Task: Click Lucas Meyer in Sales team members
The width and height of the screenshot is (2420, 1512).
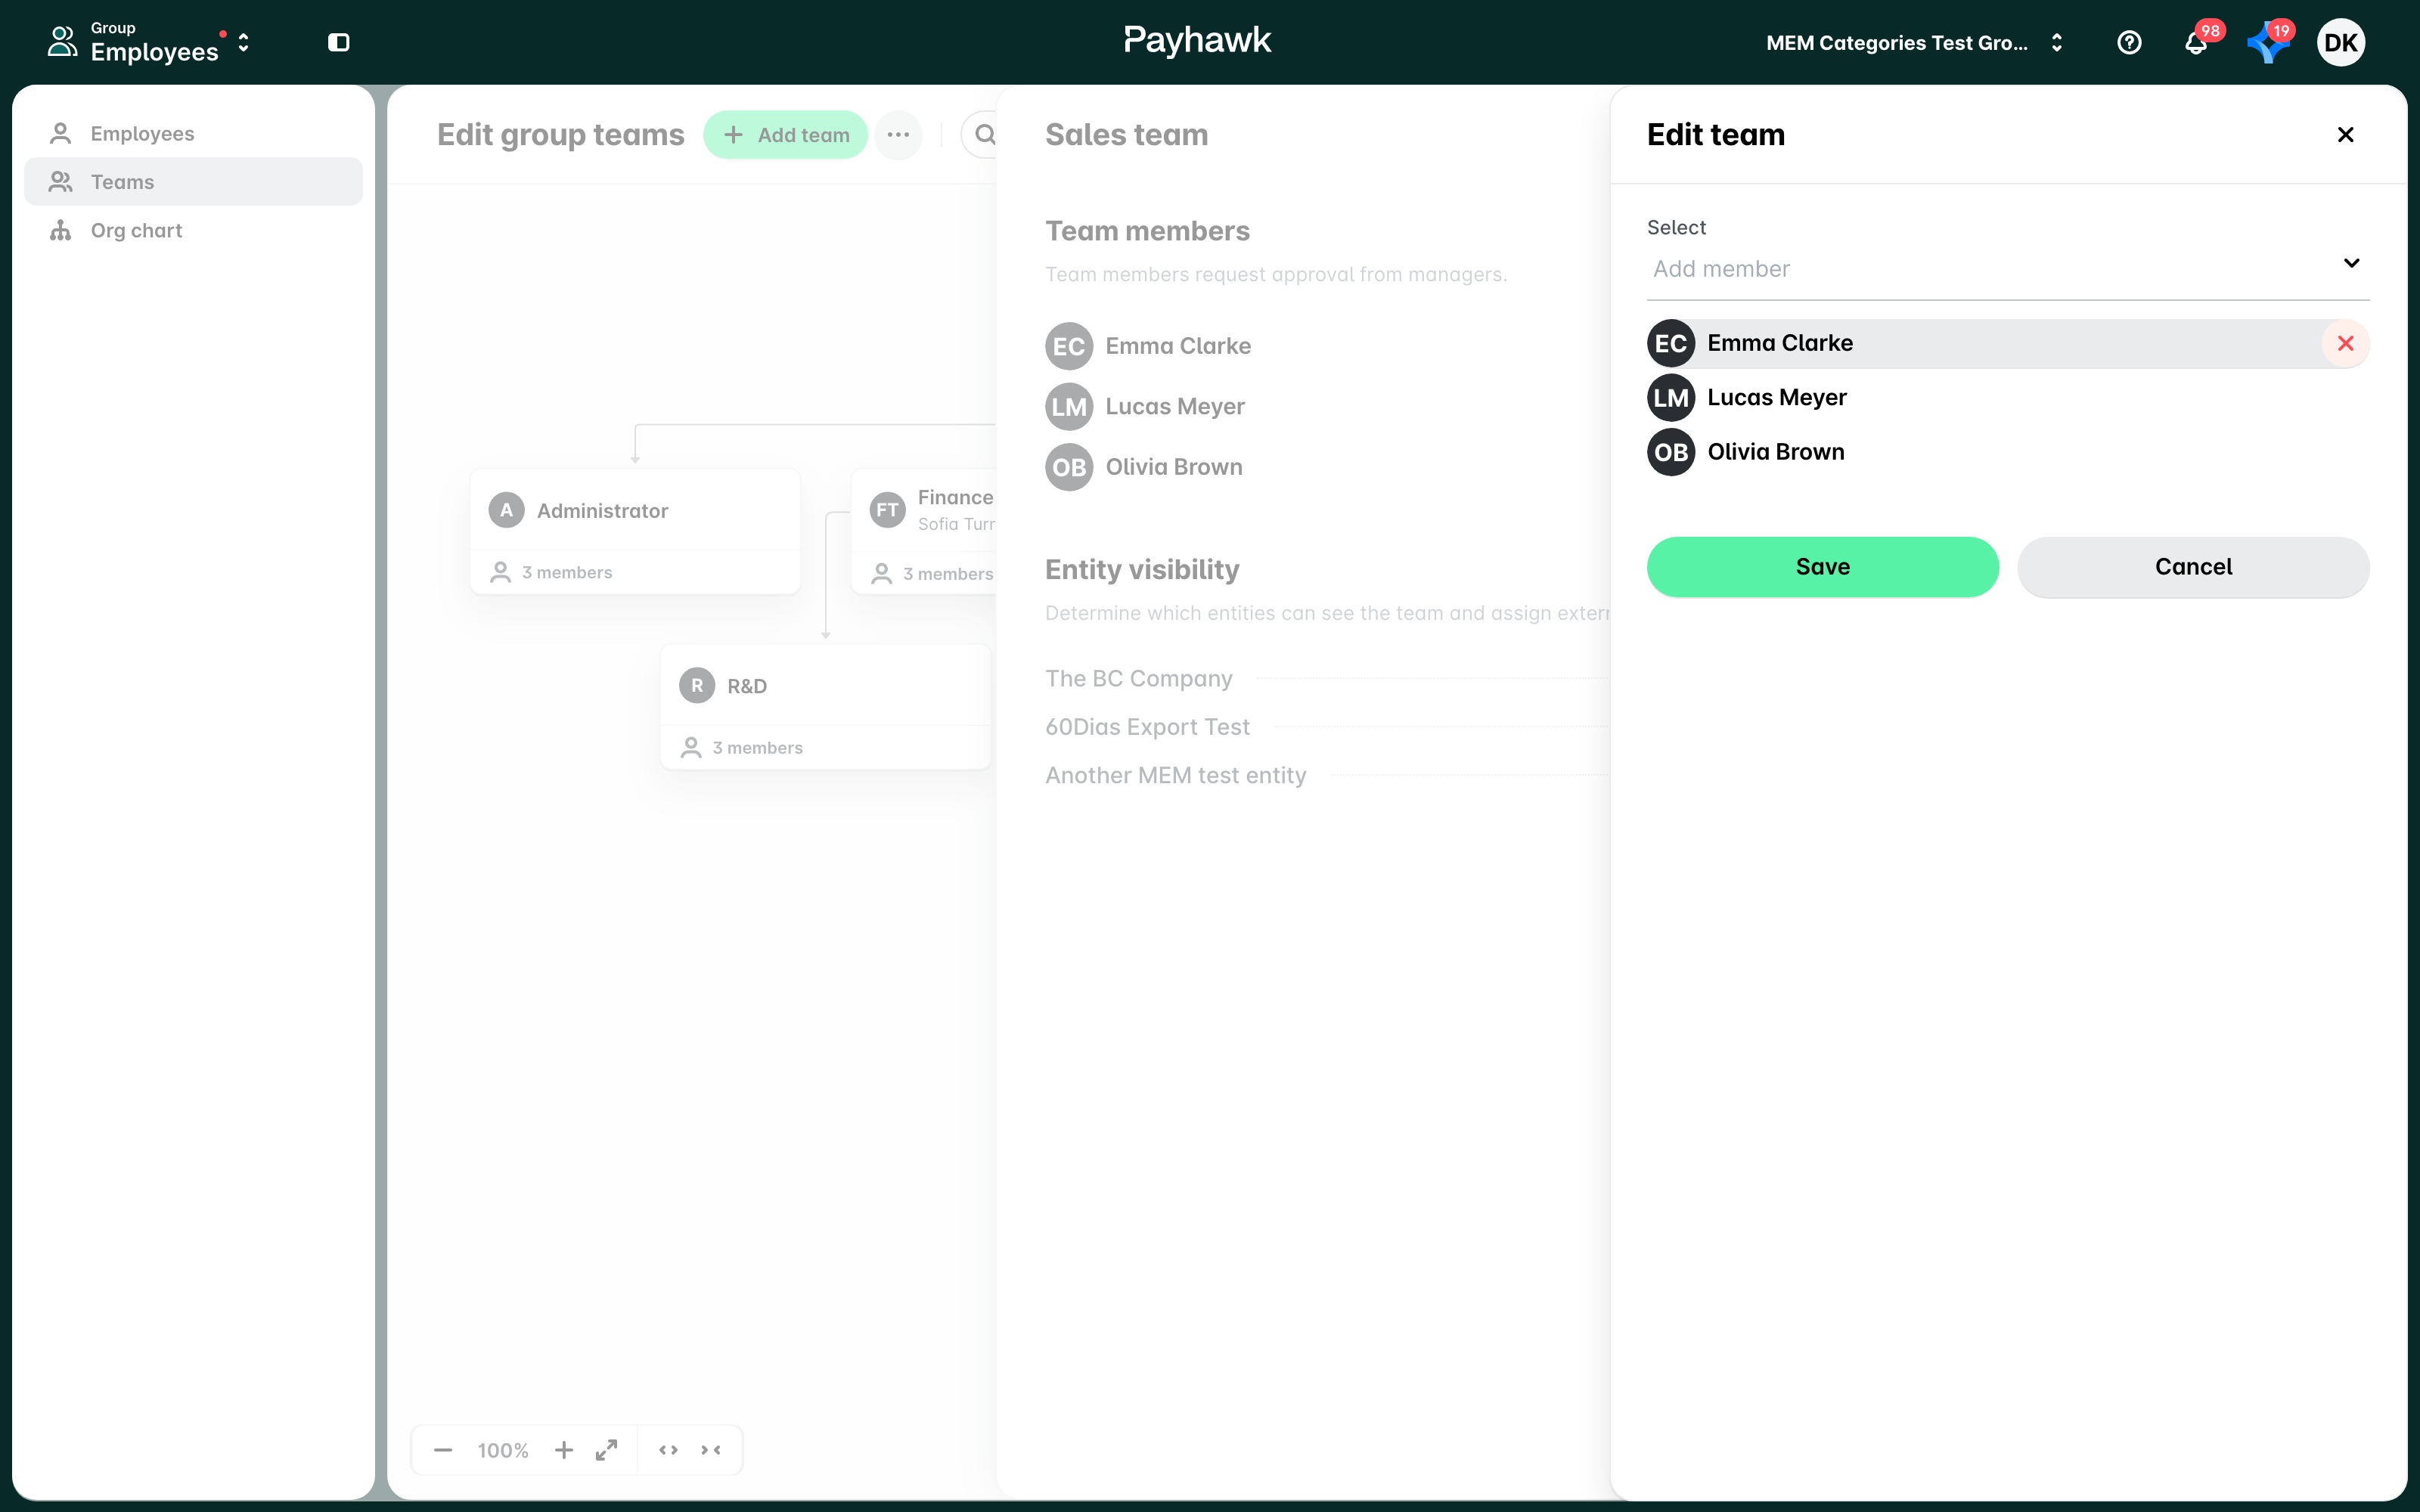Action: [1145, 406]
